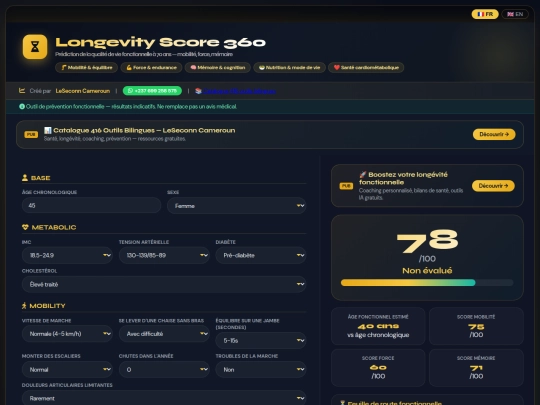Click the heart icon beside METABOLIC heading
The width and height of the screenshot is (540, 405).
(25, 227)
